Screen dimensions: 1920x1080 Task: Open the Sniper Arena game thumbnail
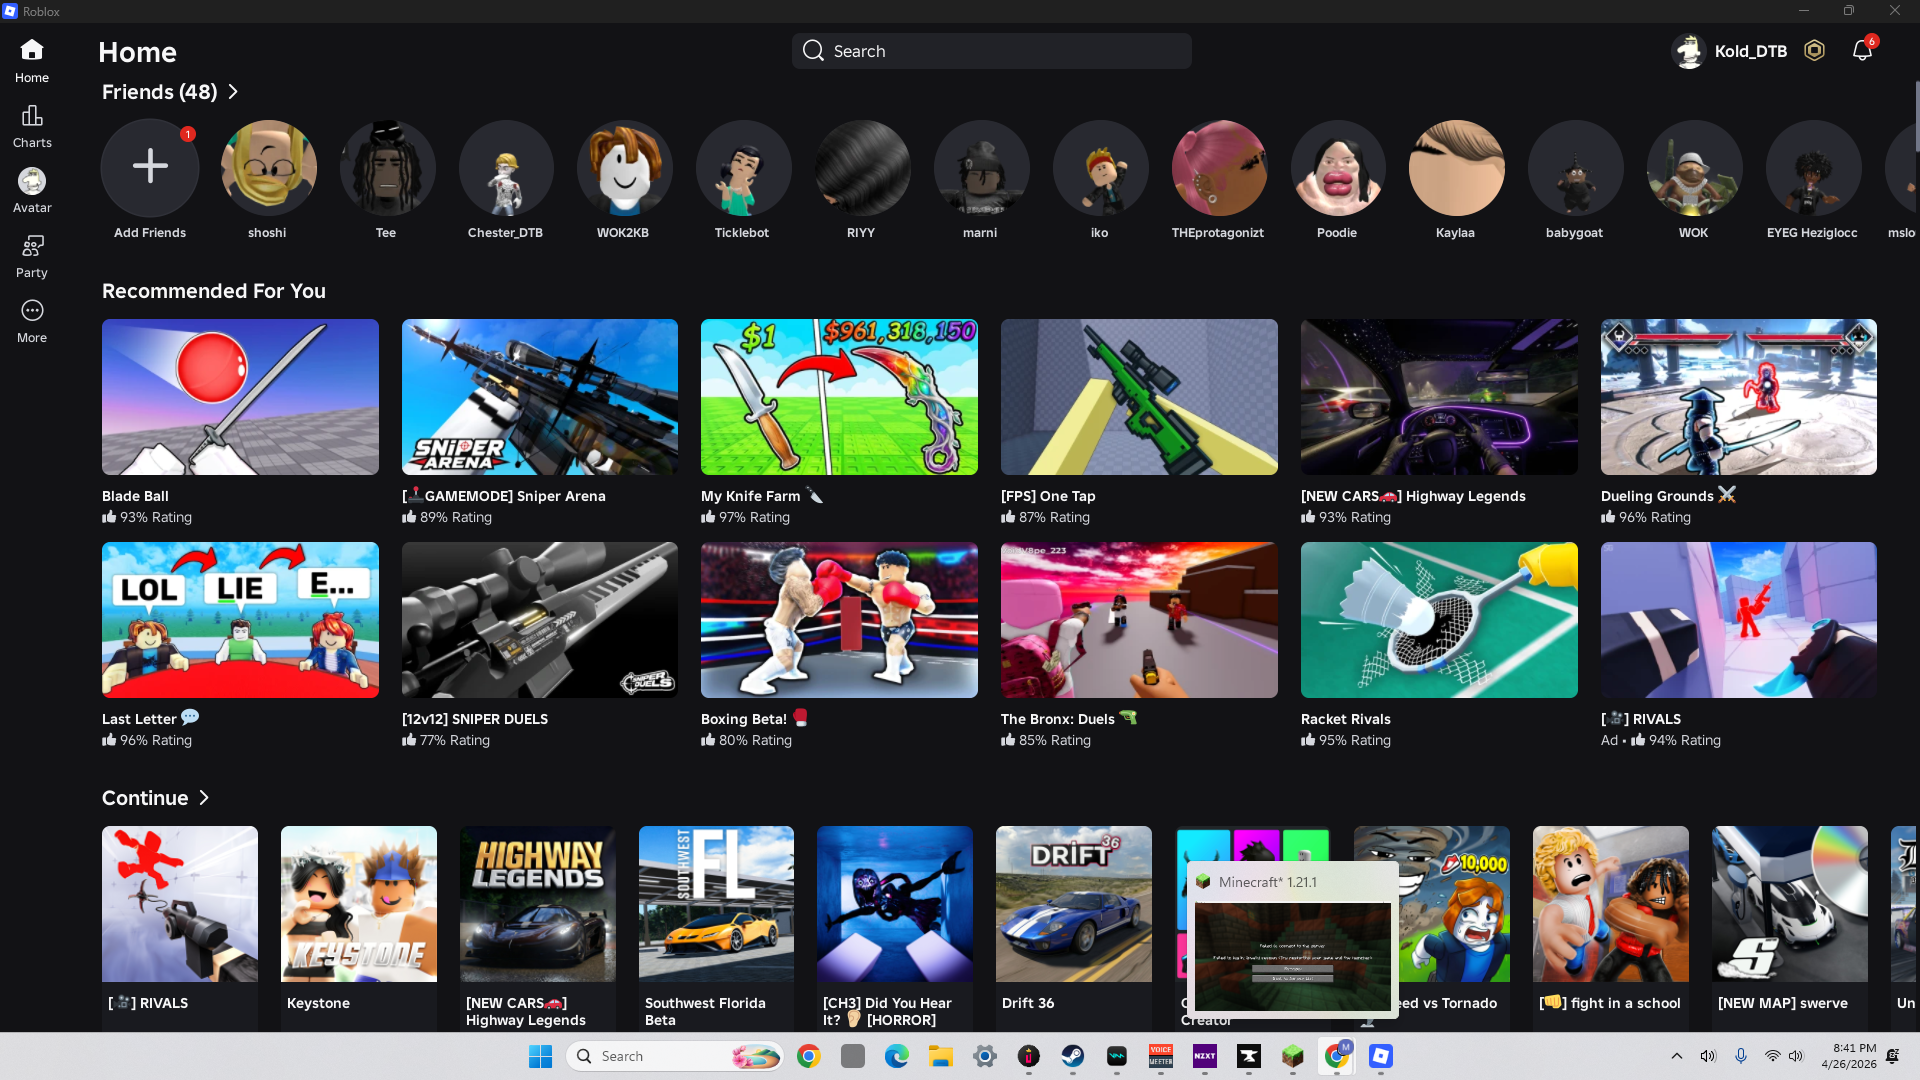coord(540,397)
